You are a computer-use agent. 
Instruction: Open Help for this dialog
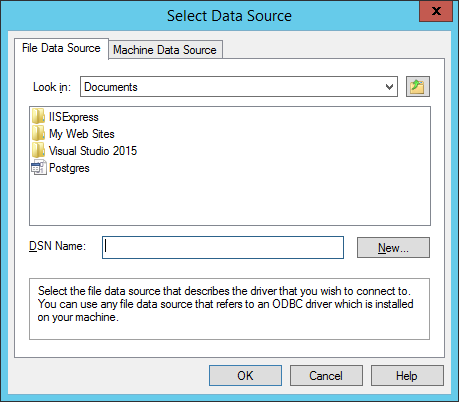coord(407,376)
